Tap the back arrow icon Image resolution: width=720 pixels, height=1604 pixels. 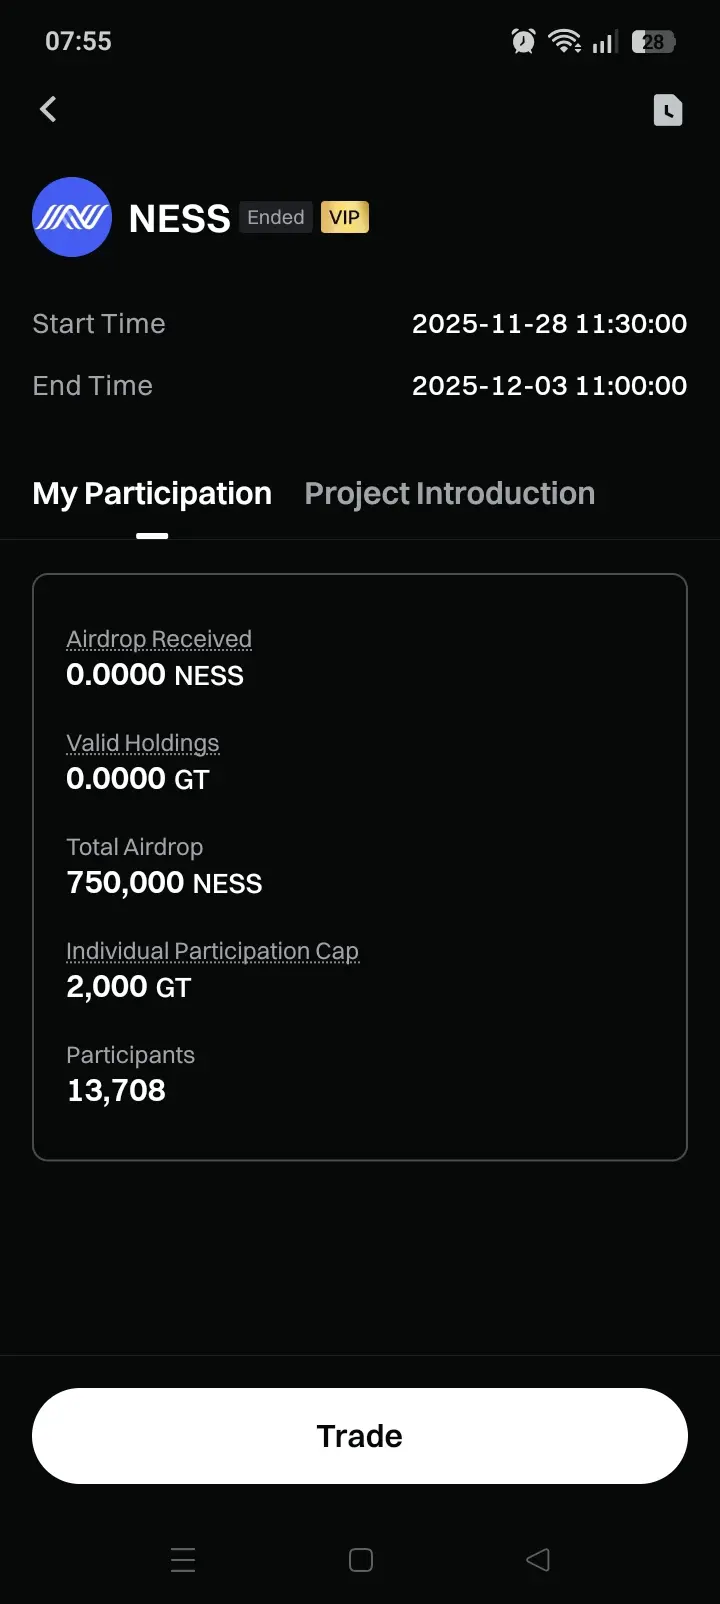[x=48, y=109]
